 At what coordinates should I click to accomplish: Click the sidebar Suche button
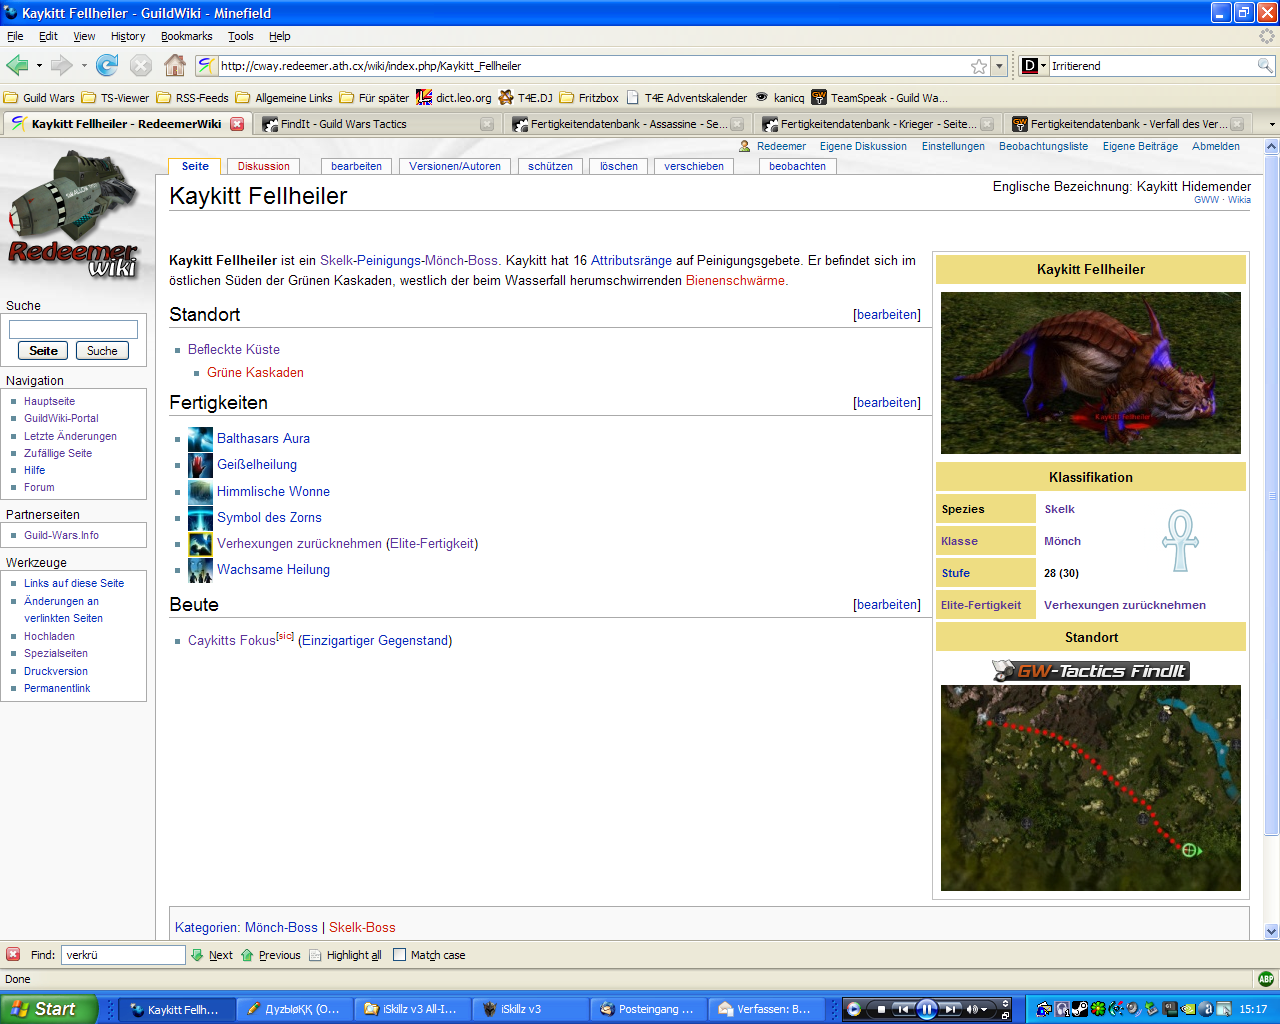pyautogui.click(x=102, y=351)
